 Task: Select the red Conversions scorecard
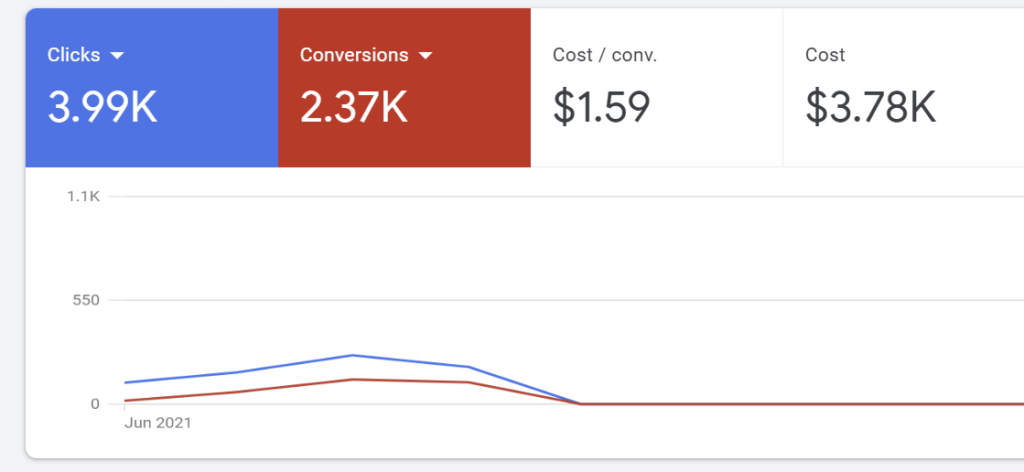click(x=404, y=87)
